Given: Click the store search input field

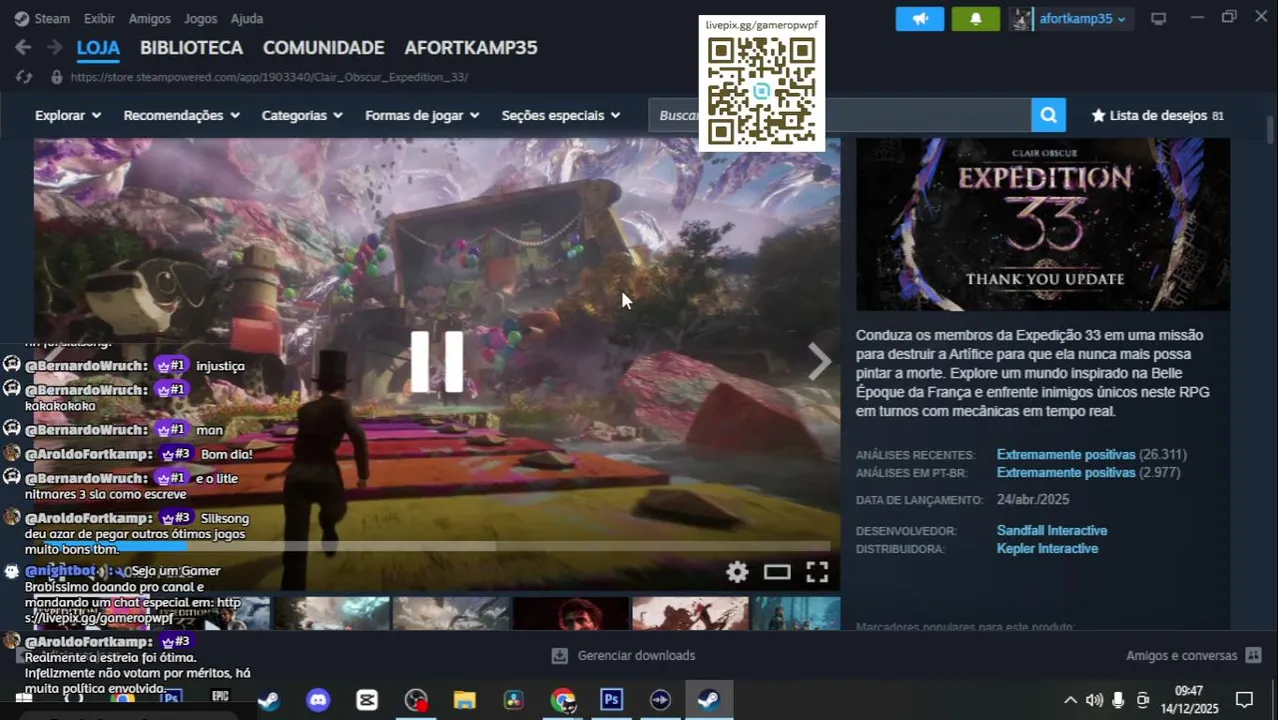Looking at the screenshot, I should tap(840, 115).
